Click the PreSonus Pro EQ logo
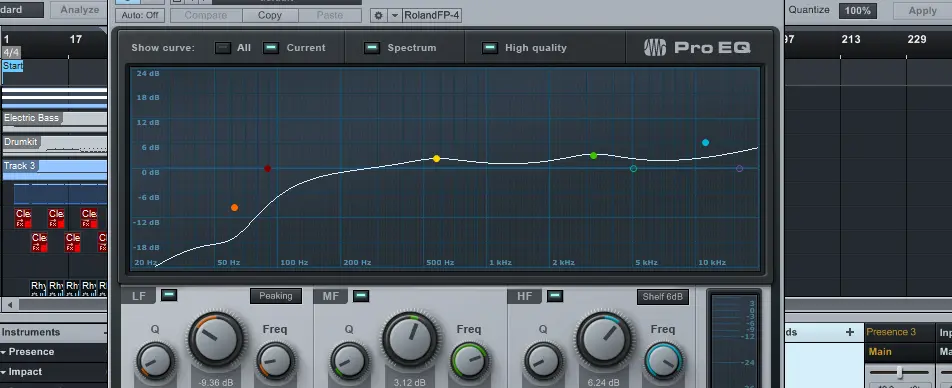 (697, 47)
